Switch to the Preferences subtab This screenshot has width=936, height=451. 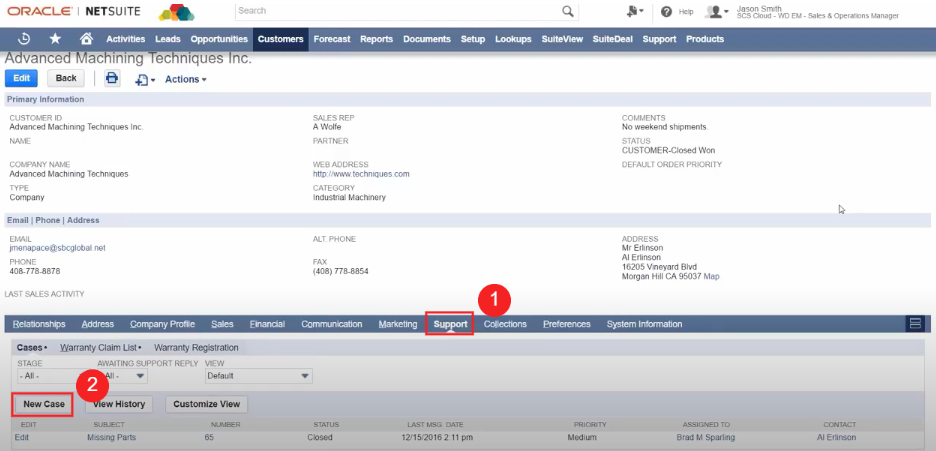pos(566,324)
